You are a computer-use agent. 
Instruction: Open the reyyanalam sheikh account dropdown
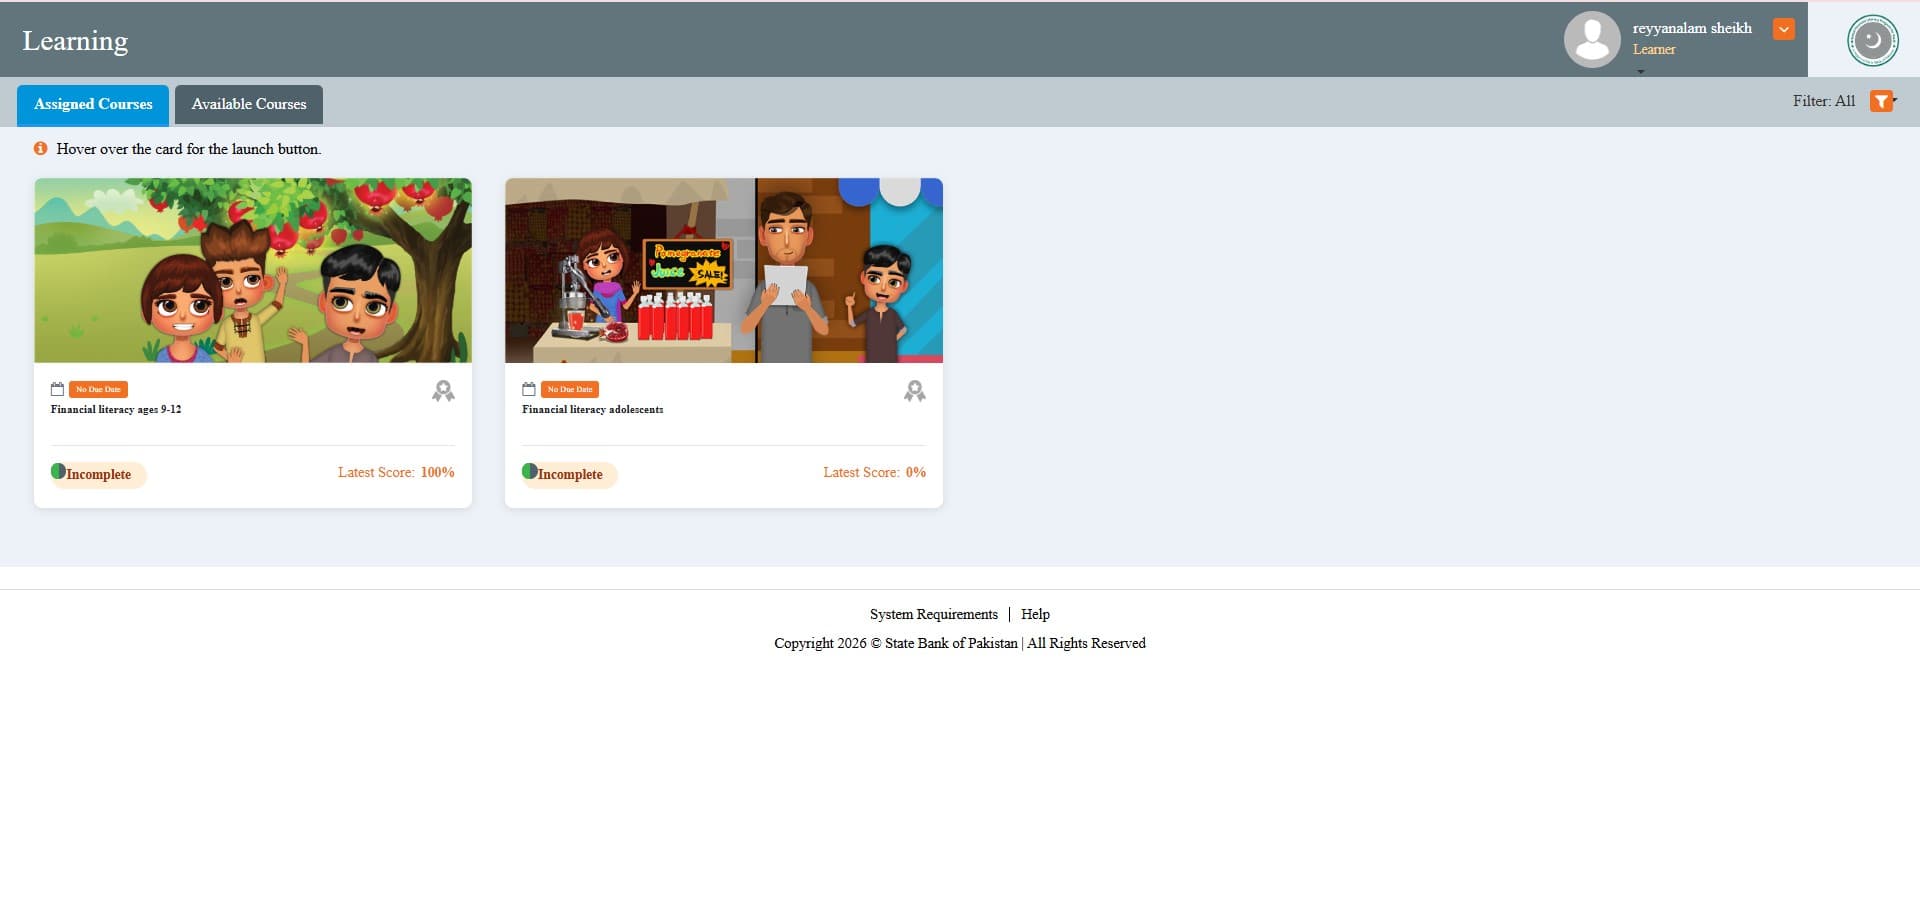tap(1784, 29)
